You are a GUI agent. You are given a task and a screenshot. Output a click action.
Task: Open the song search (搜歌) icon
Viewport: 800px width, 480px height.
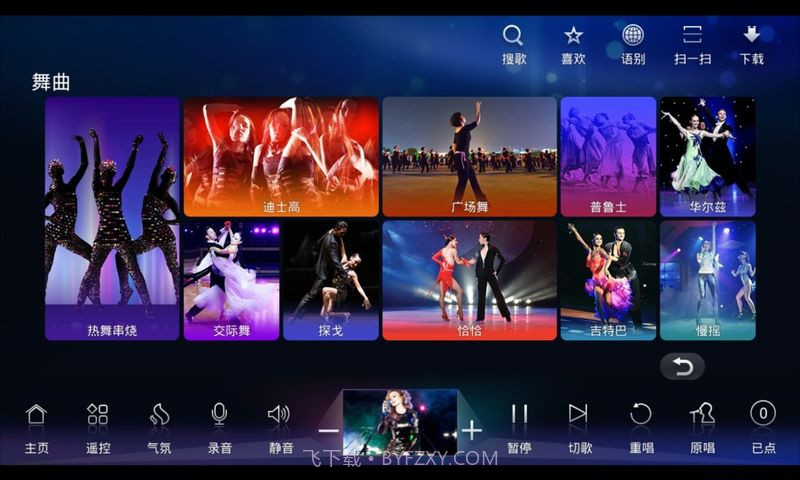(x=513, y=37)
